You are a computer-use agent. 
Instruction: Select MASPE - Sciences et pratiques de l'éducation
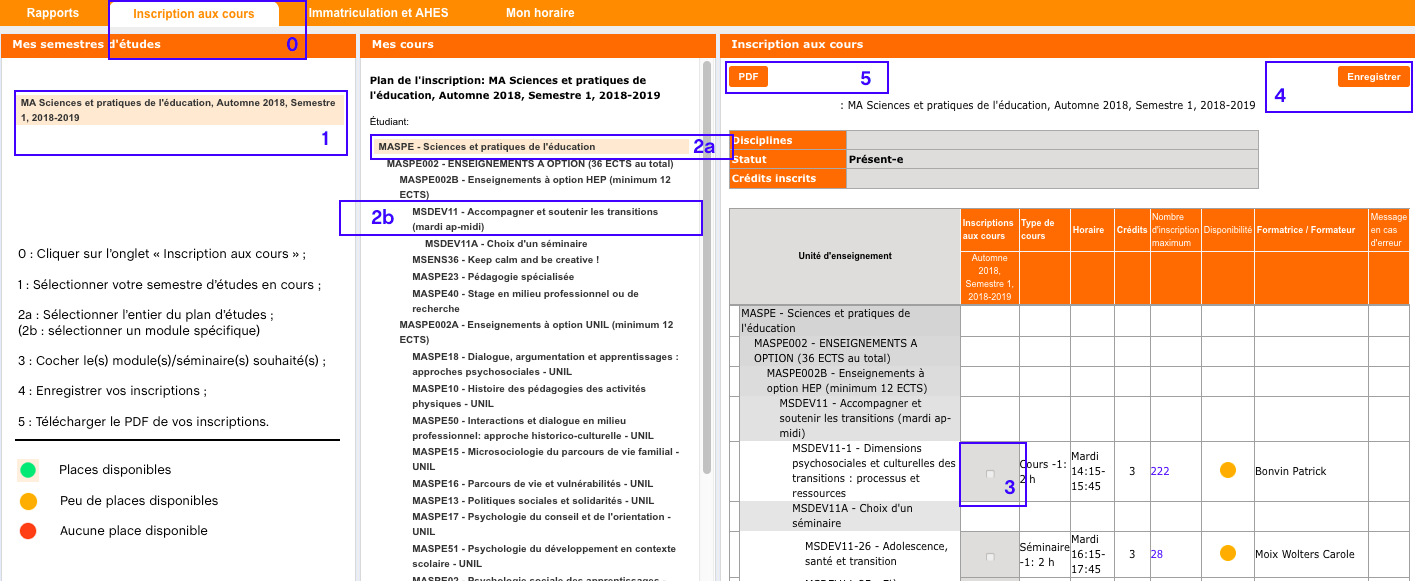486,147
